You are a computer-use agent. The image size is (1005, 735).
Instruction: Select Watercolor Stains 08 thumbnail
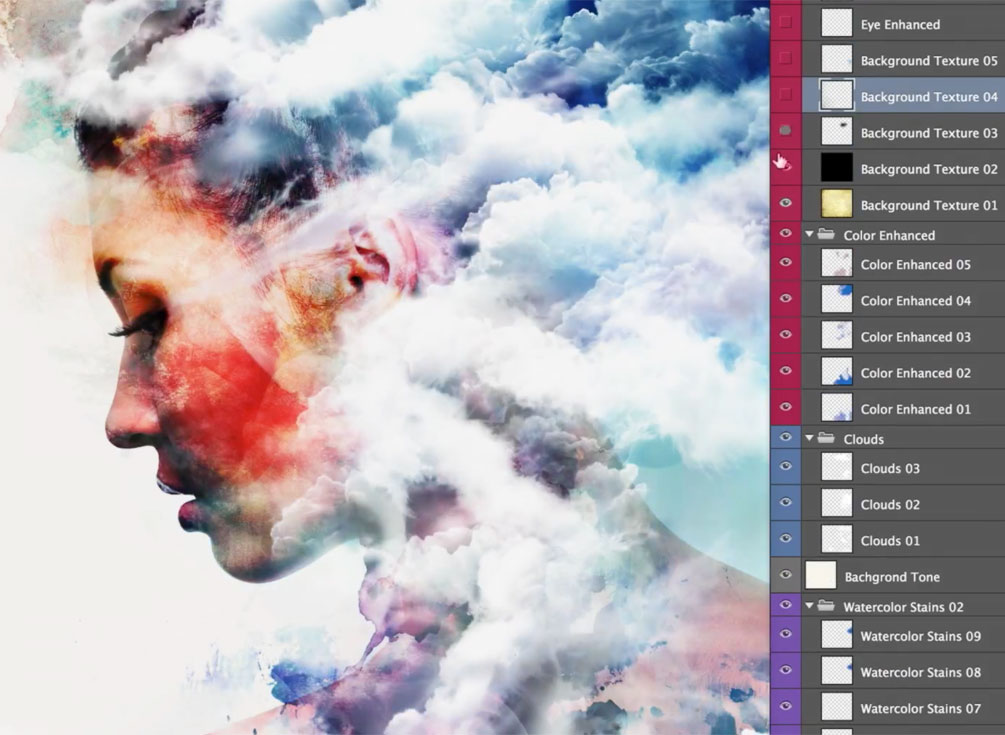(837, 671)
